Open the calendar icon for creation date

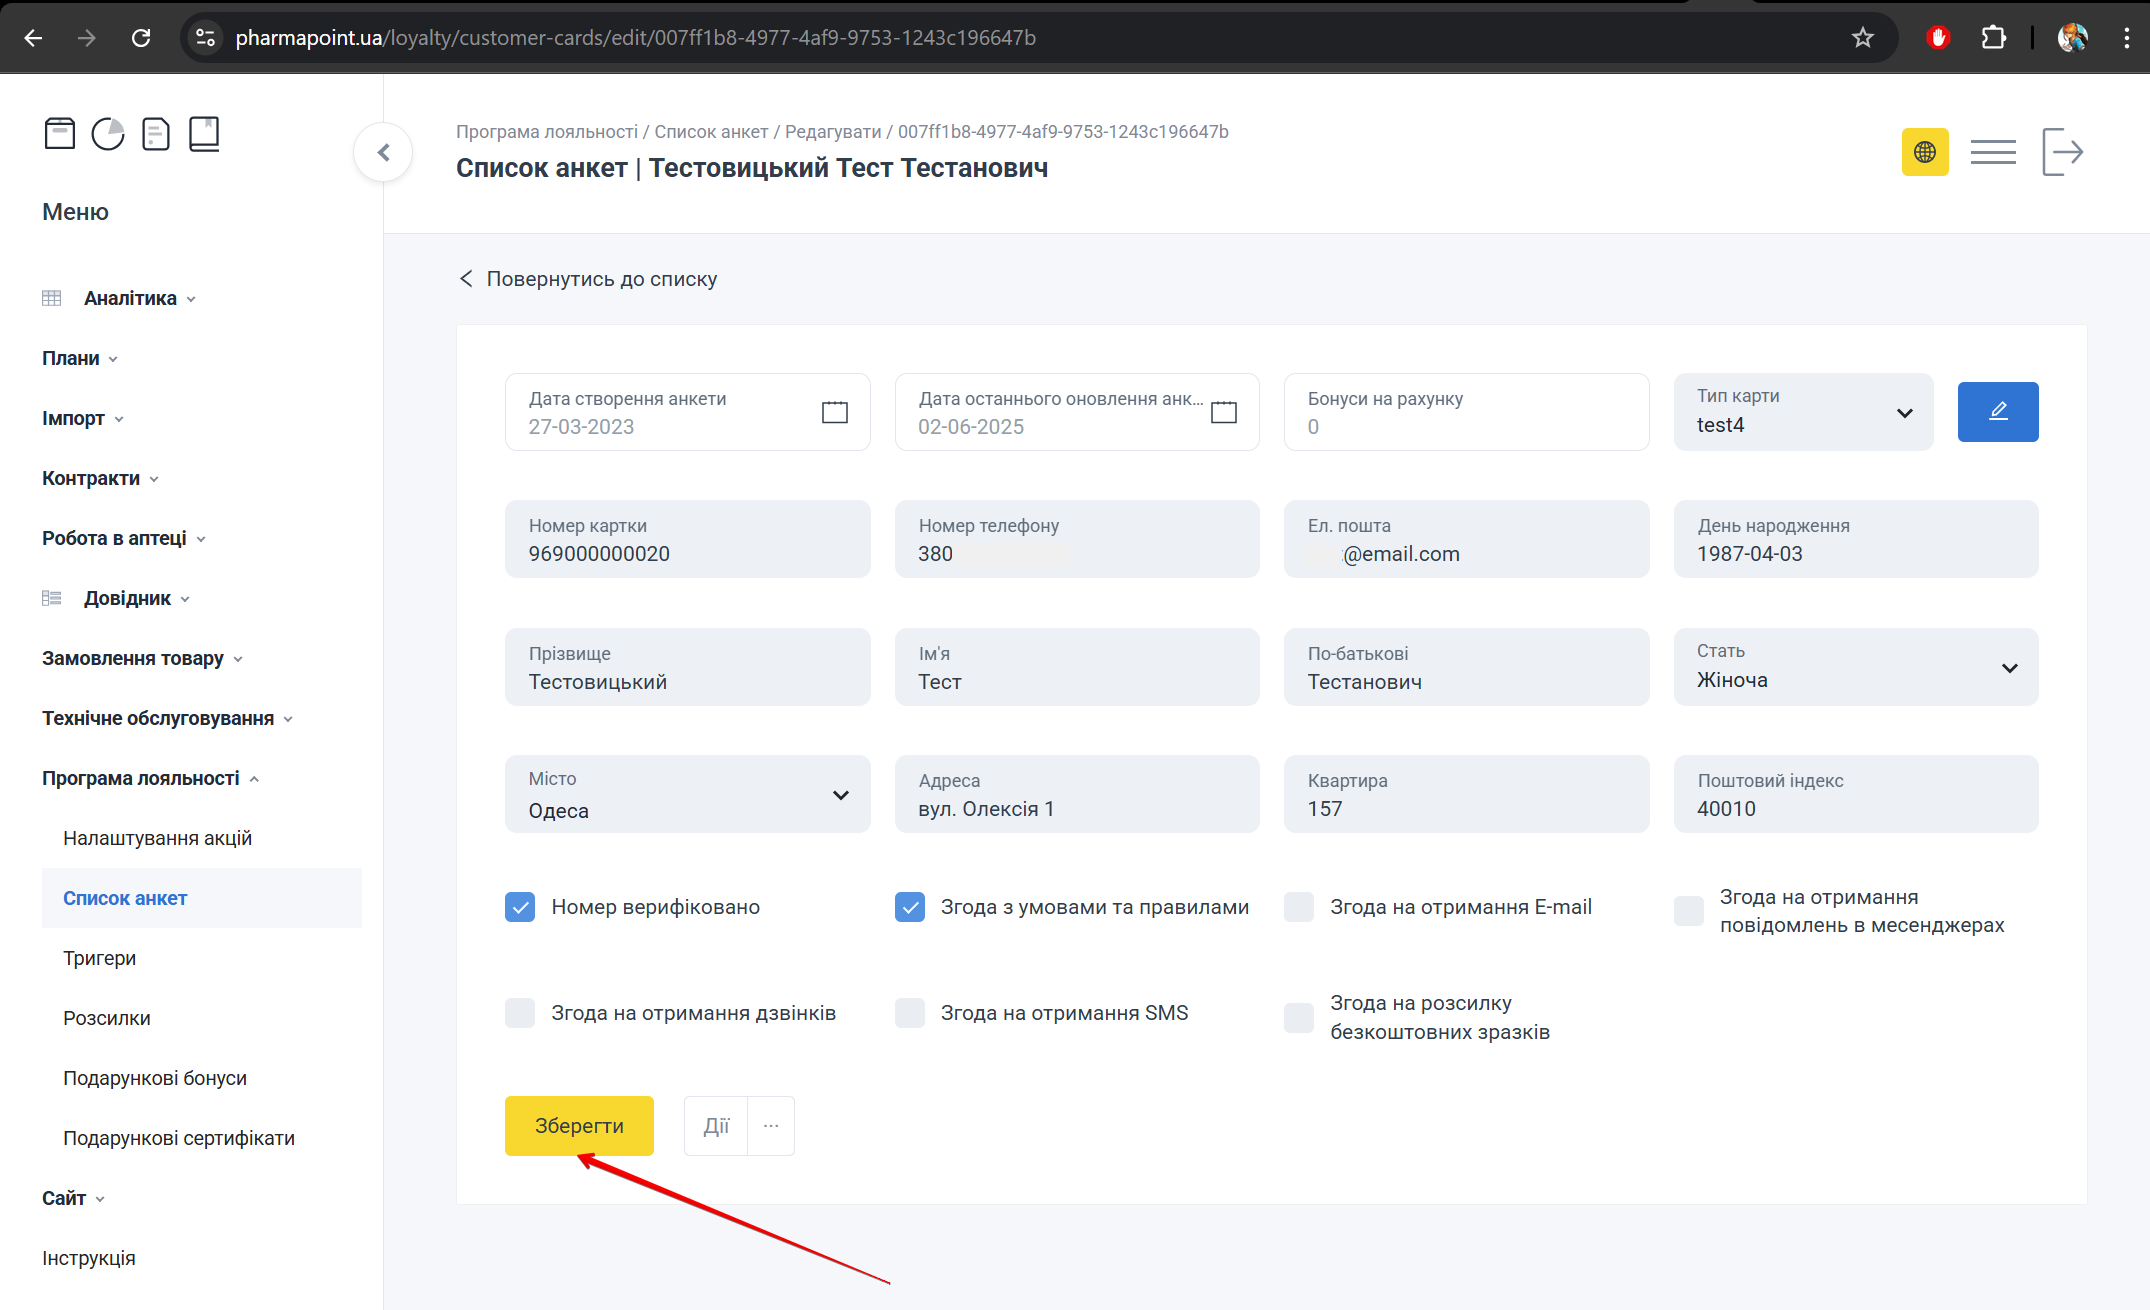coord(833,411)
